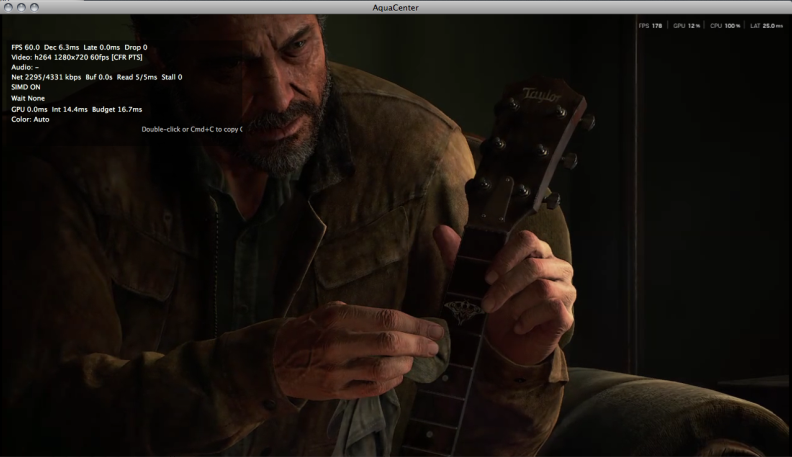Click the 'Read 5/5ms' stat
This screenshot has height=457, width=792.
[x=137, y=77]
